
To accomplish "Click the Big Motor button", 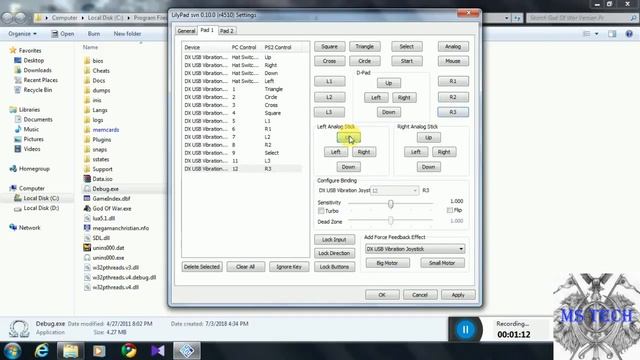I will pyautogui.click(x=387, y=263).
